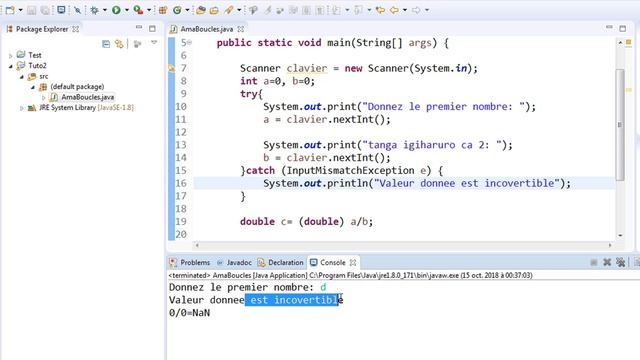This screenshot has height=360, width=640.
Task: Click the horizontal scrollbar right arrow in editor
Action: coord(610,245)
